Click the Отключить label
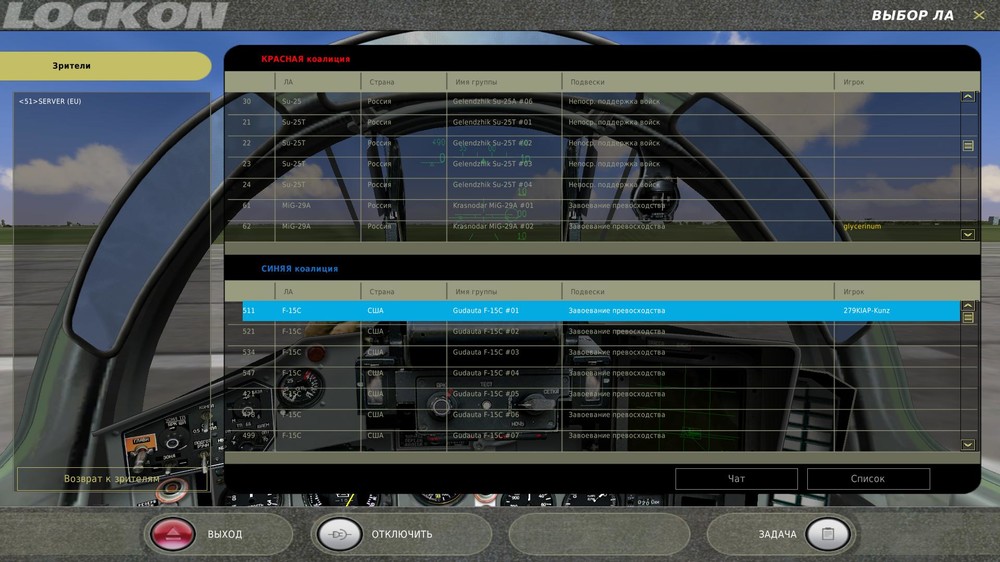The height and width of the screenshot is (562, 1000). coord(402,535)
